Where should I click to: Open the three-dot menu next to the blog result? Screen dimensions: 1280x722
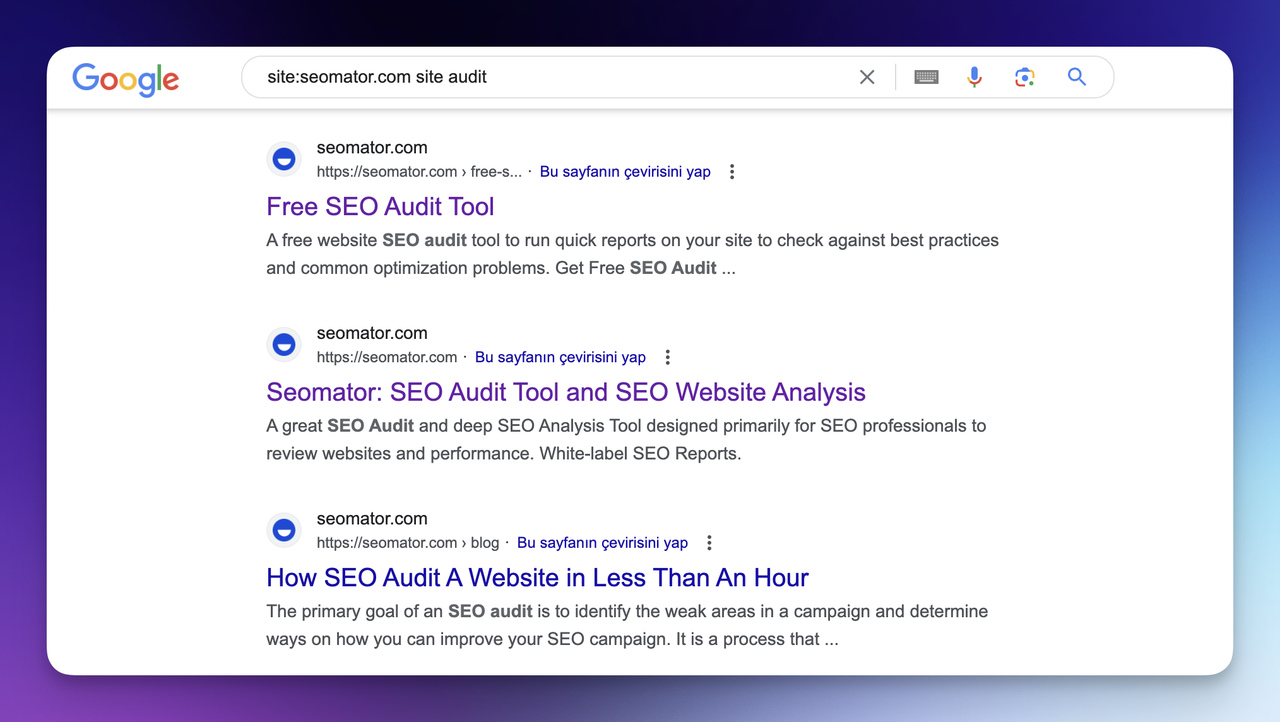point(708,542)
